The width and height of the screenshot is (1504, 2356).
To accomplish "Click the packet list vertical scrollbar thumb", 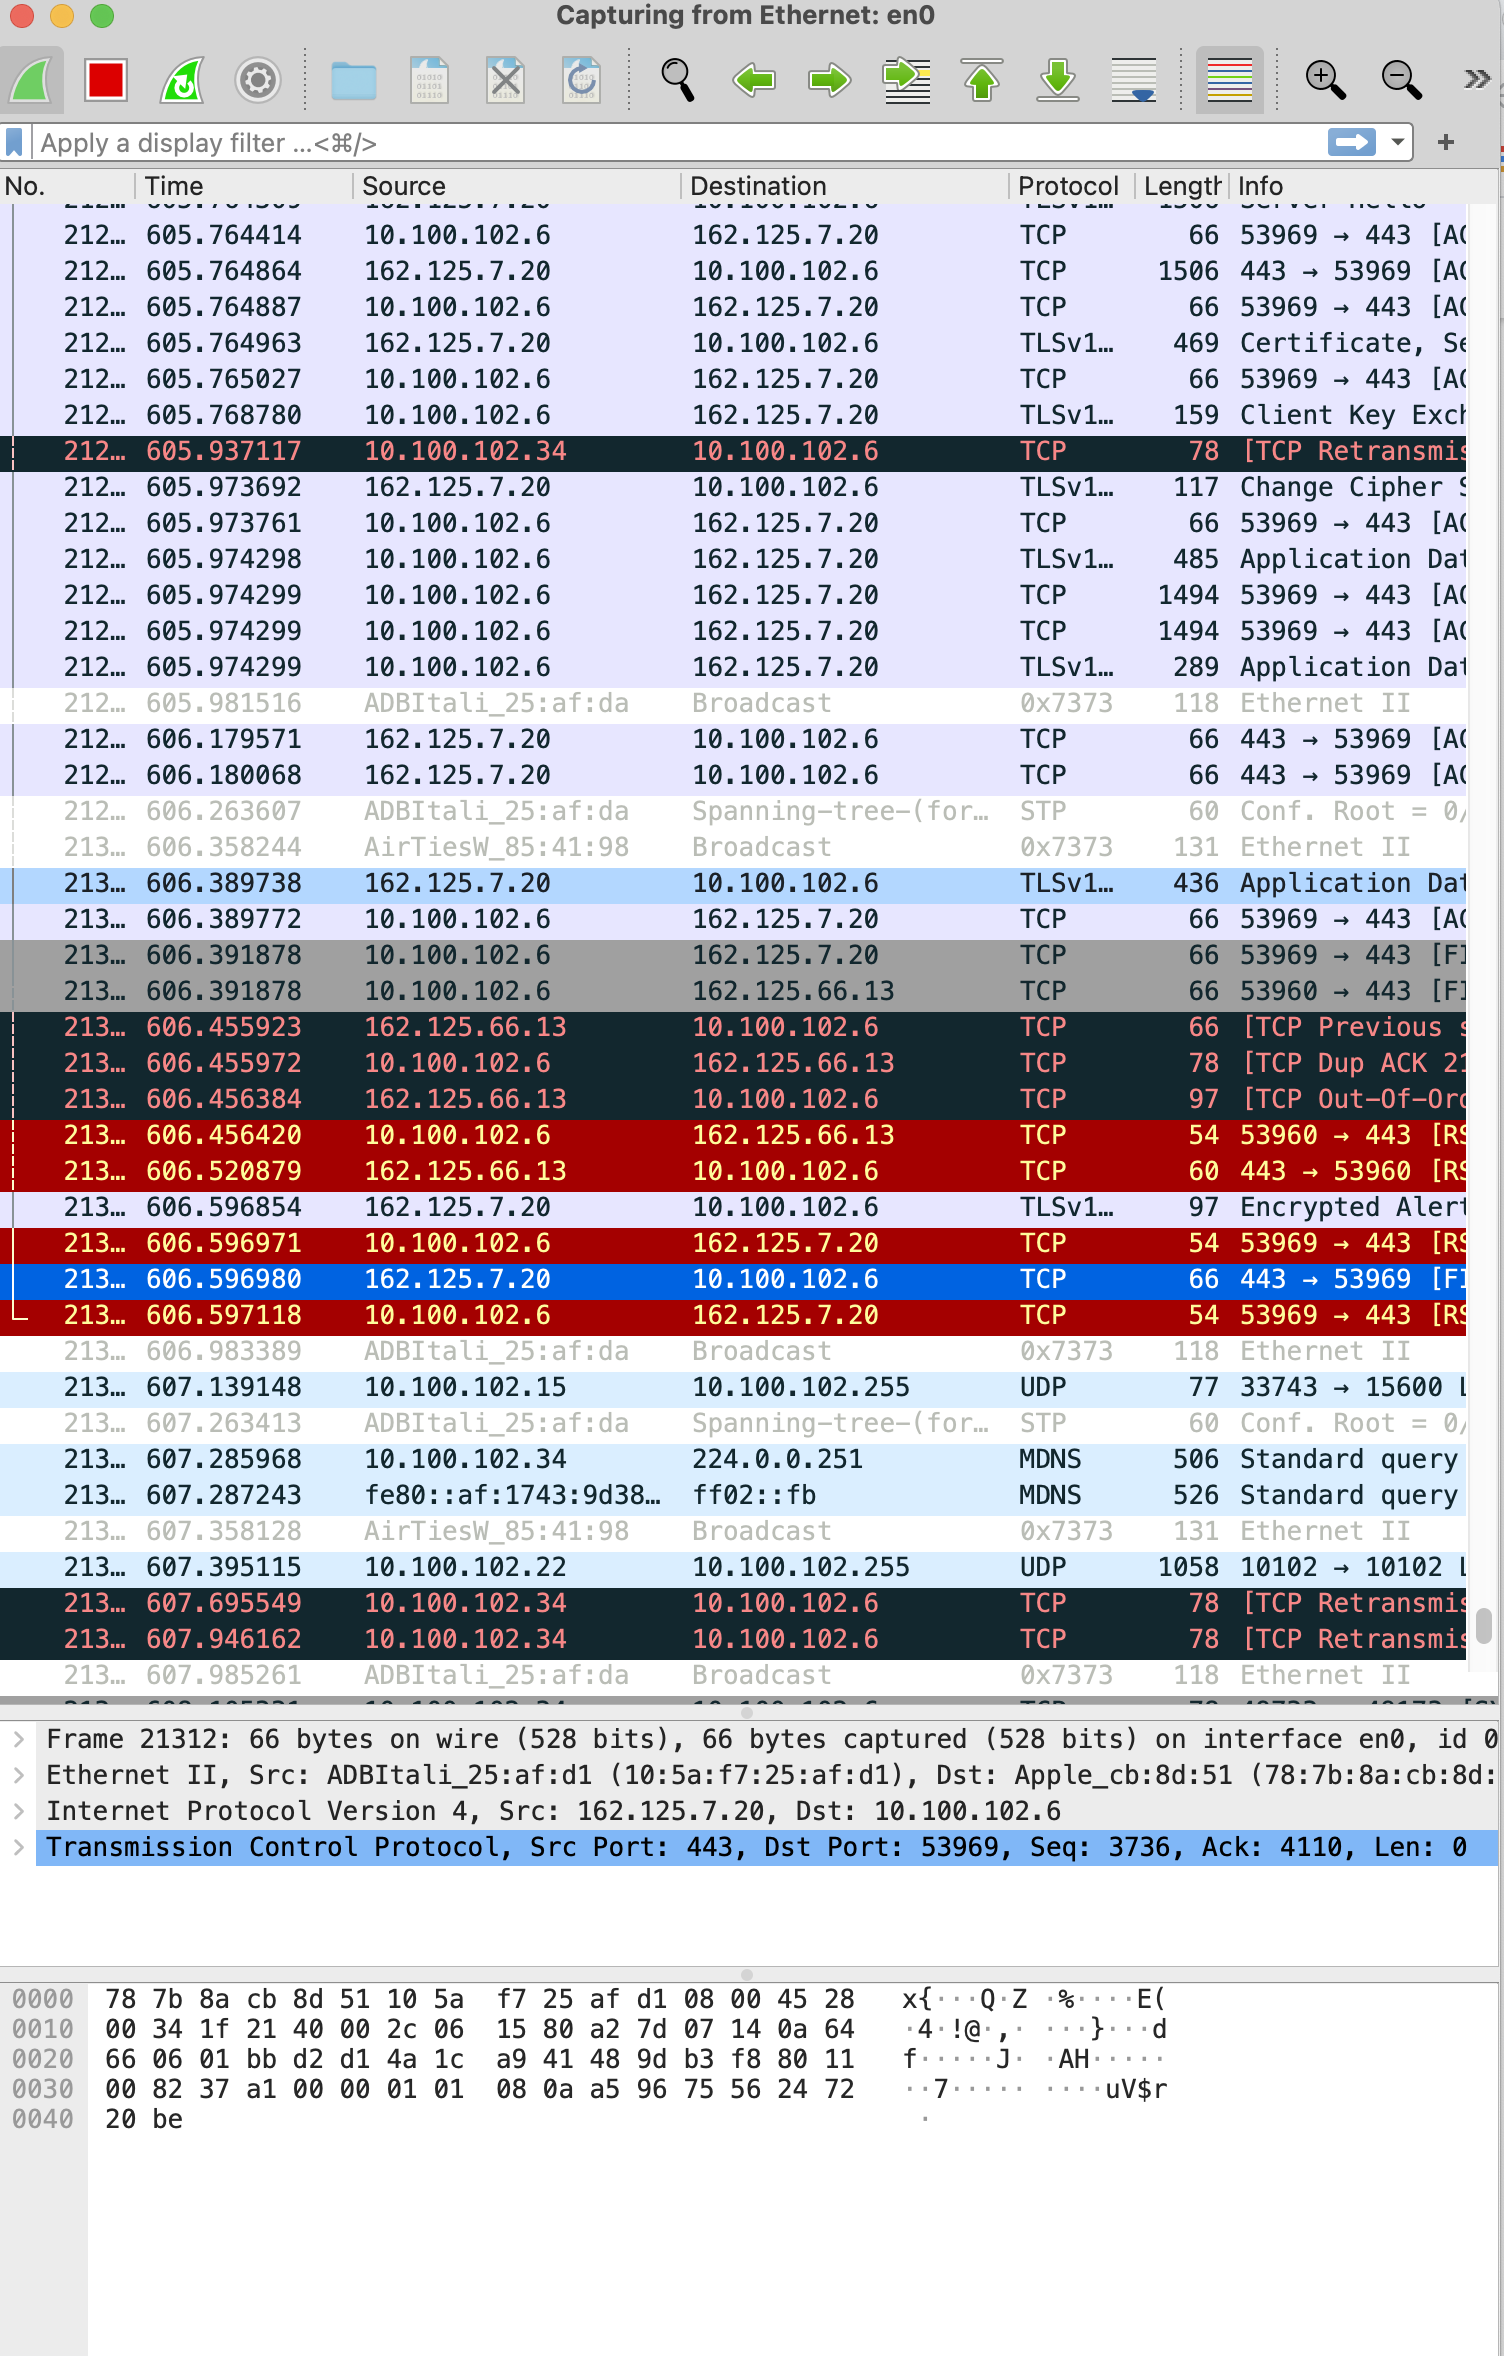I will pos(1484,1625).
